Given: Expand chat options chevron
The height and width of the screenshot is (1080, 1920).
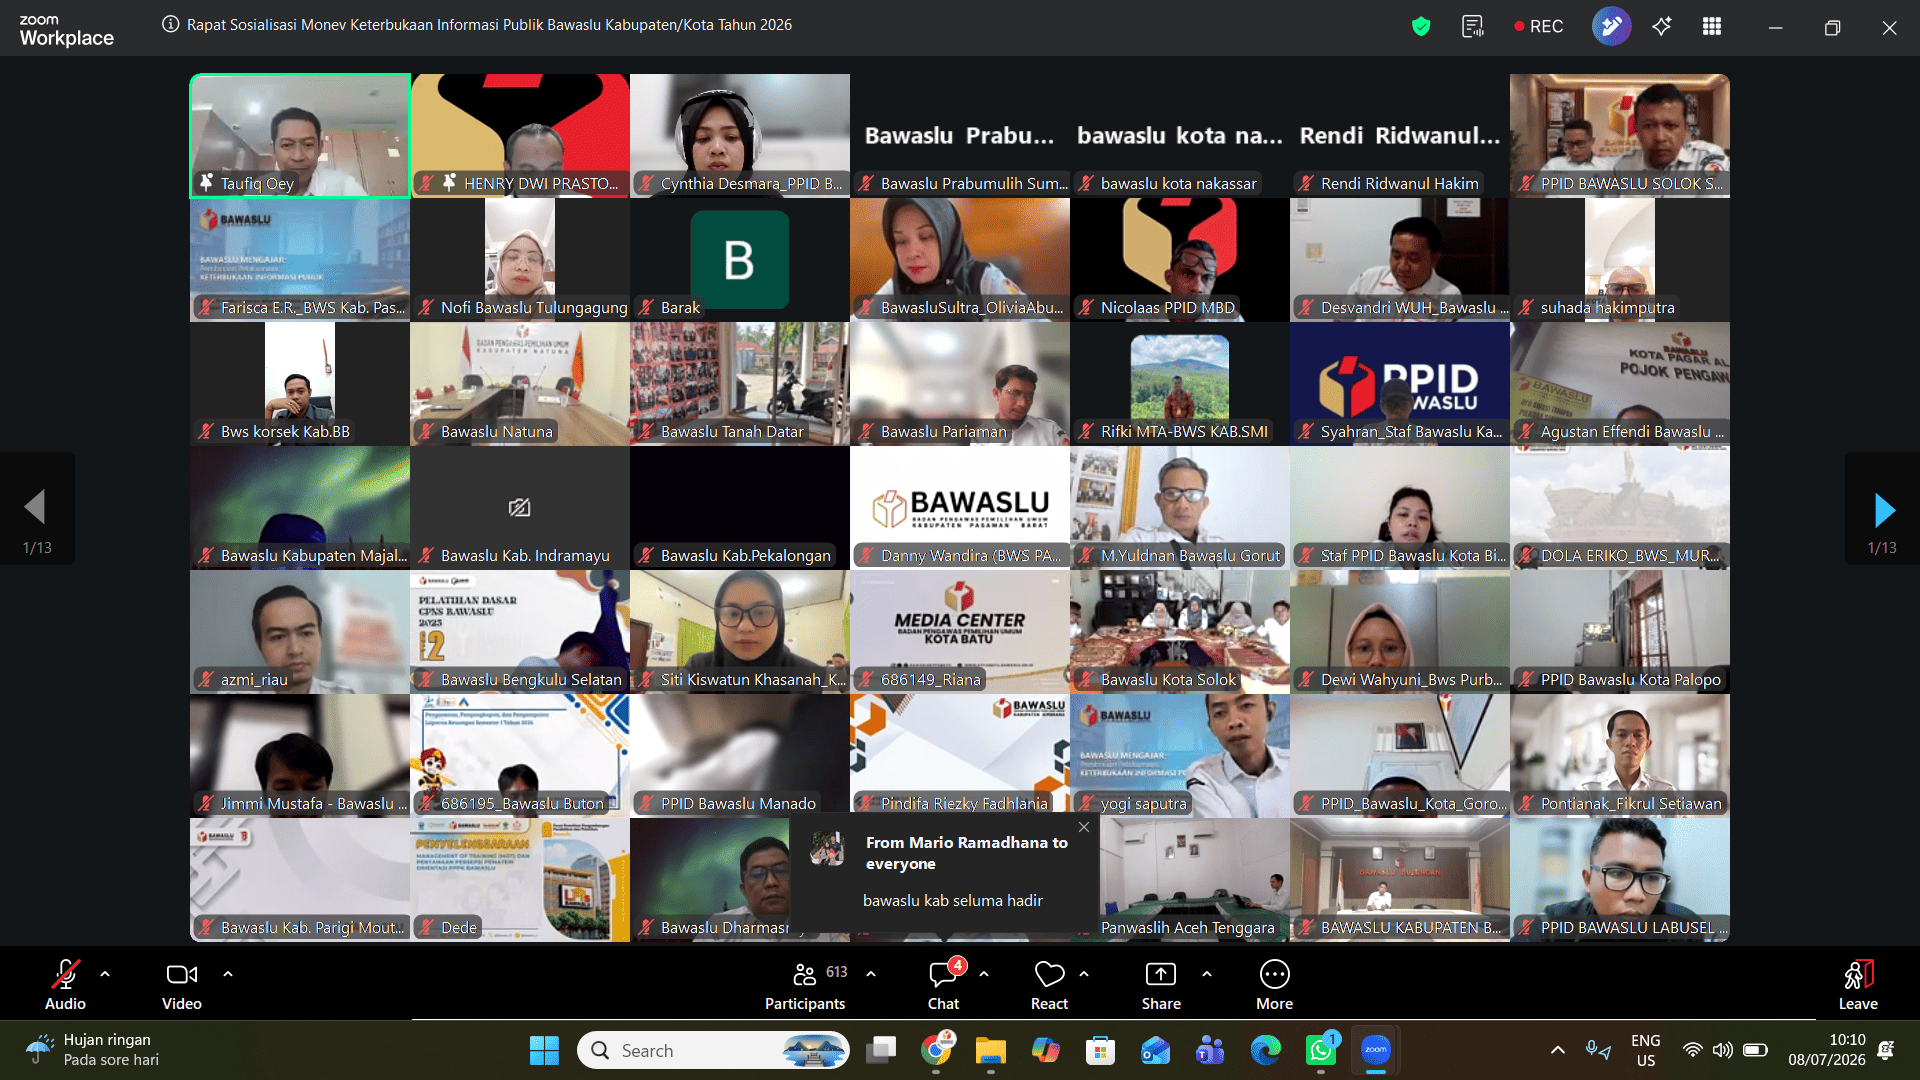Looking at the screenshot, I should tap(984, 973).
